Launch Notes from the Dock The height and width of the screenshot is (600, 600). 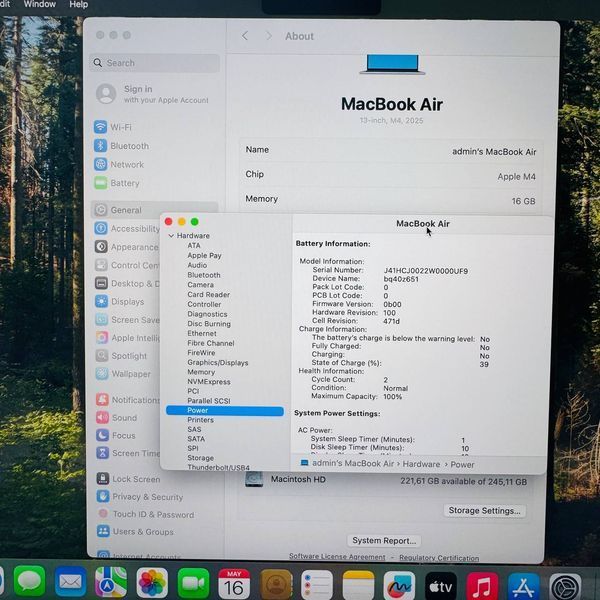pos(358,585)
